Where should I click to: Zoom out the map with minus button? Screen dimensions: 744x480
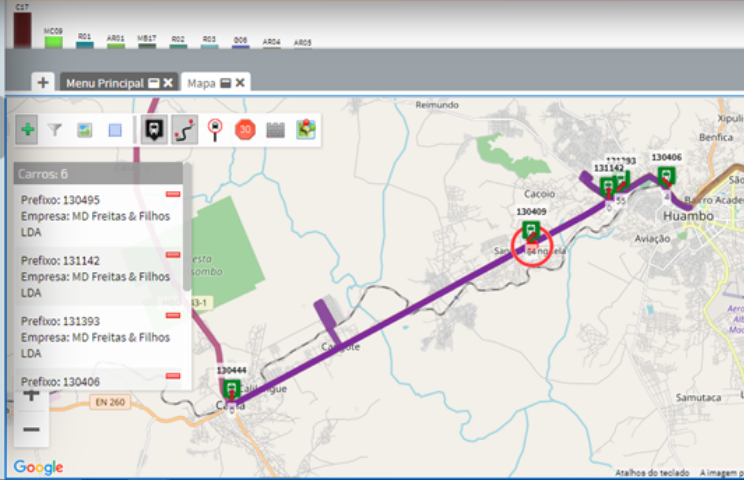(x=31, y=430)
